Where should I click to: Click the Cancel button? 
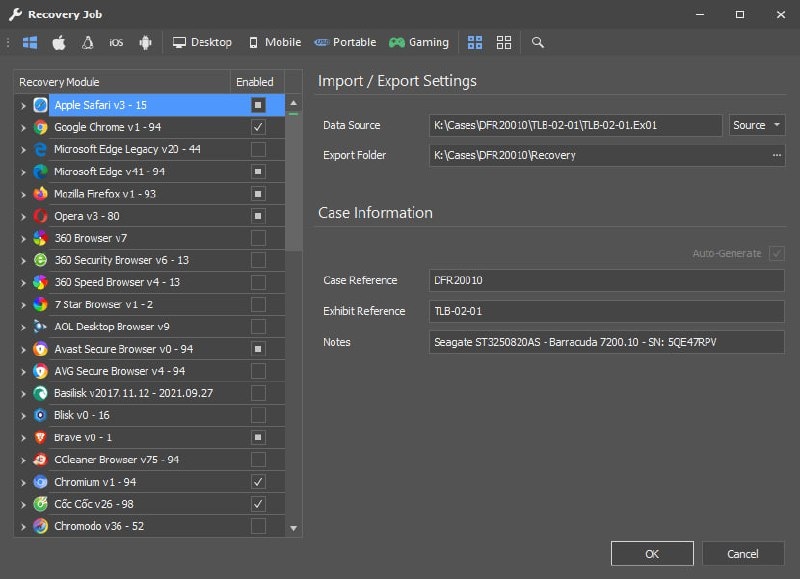coord(743,553)
